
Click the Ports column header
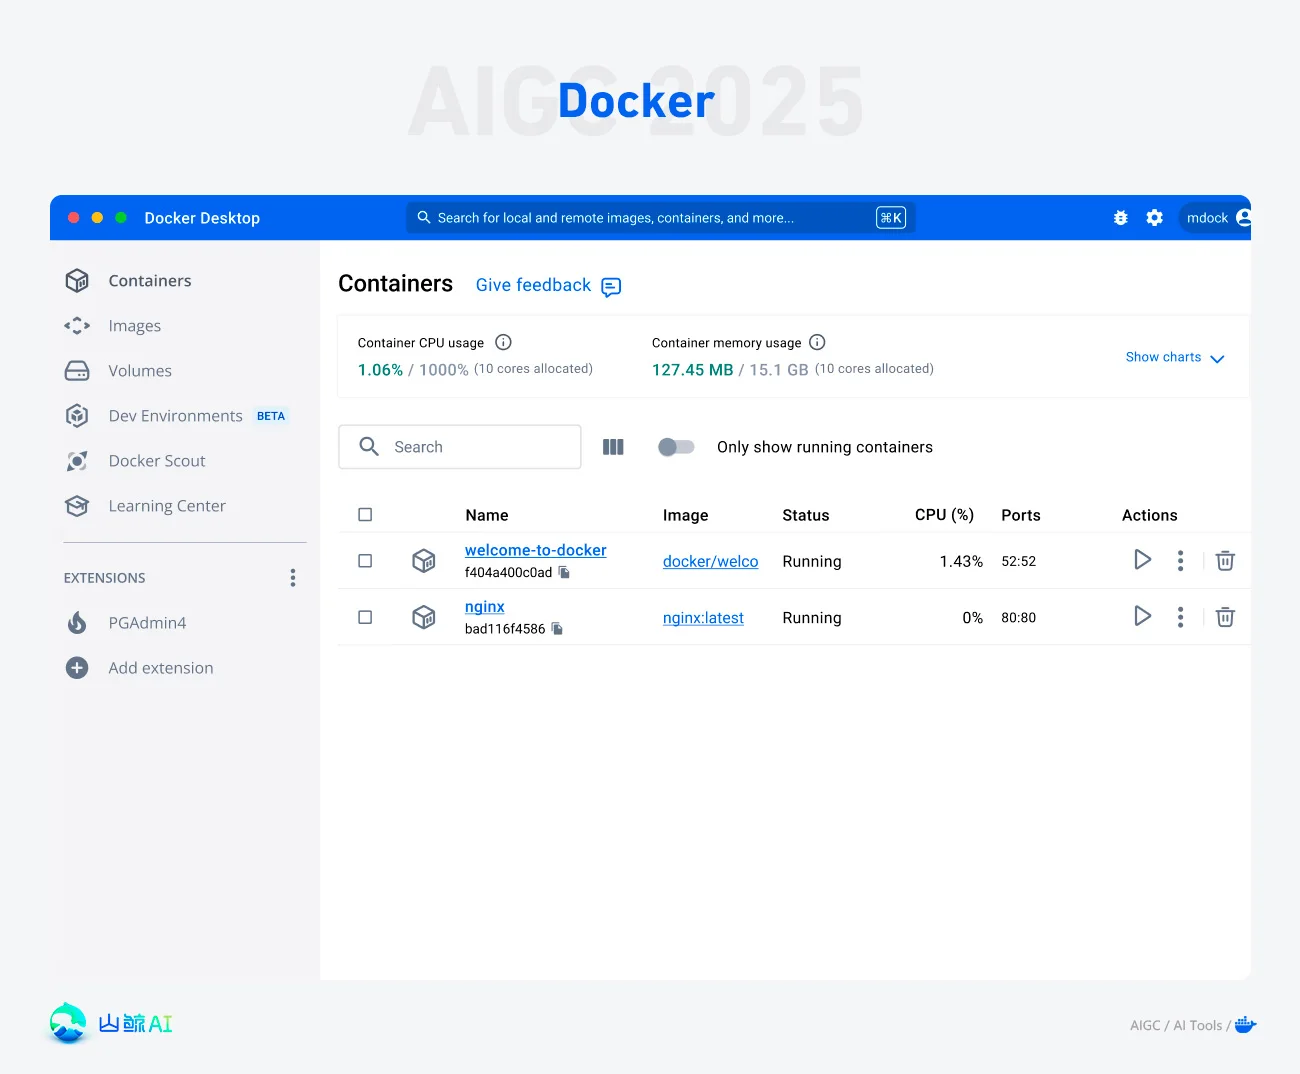tap(1021, 516)
